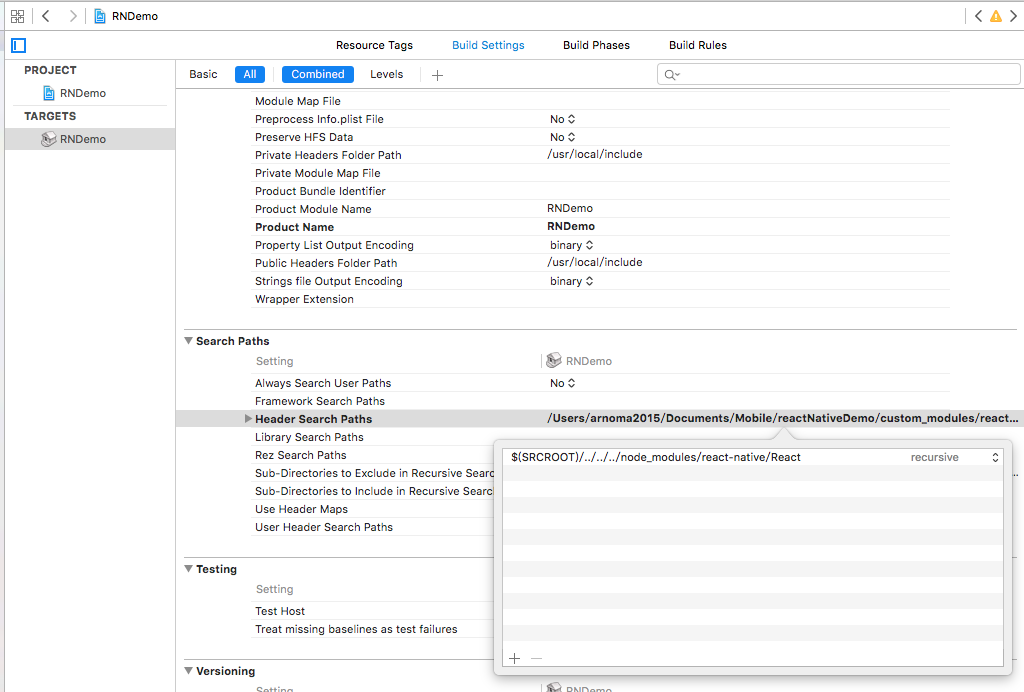Click the build settings search field
This screenshot has height=692, width=1024.
tap(840, 75)
